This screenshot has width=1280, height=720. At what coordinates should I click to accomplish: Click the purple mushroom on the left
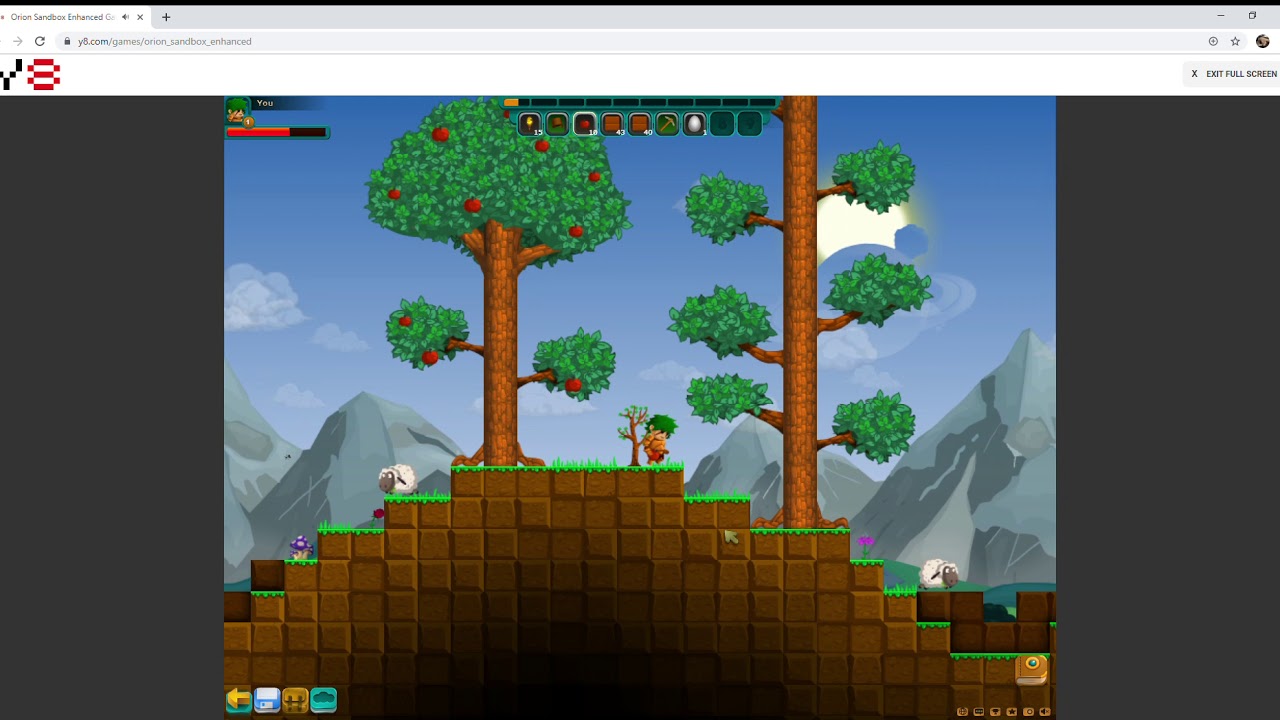pos(301,547)
